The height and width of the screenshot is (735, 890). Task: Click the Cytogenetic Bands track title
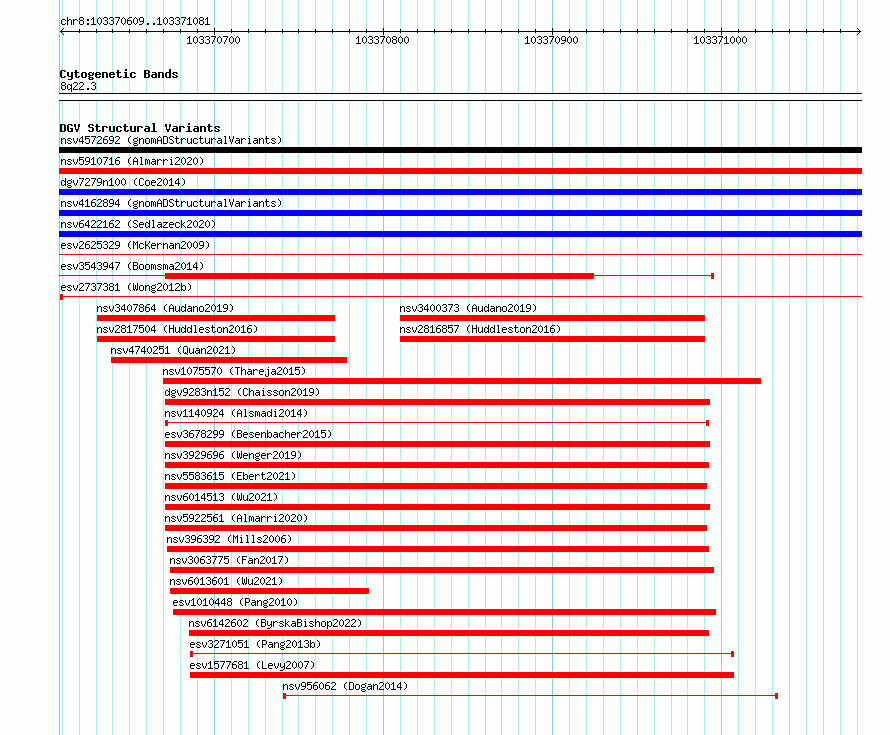pos(119,74)
